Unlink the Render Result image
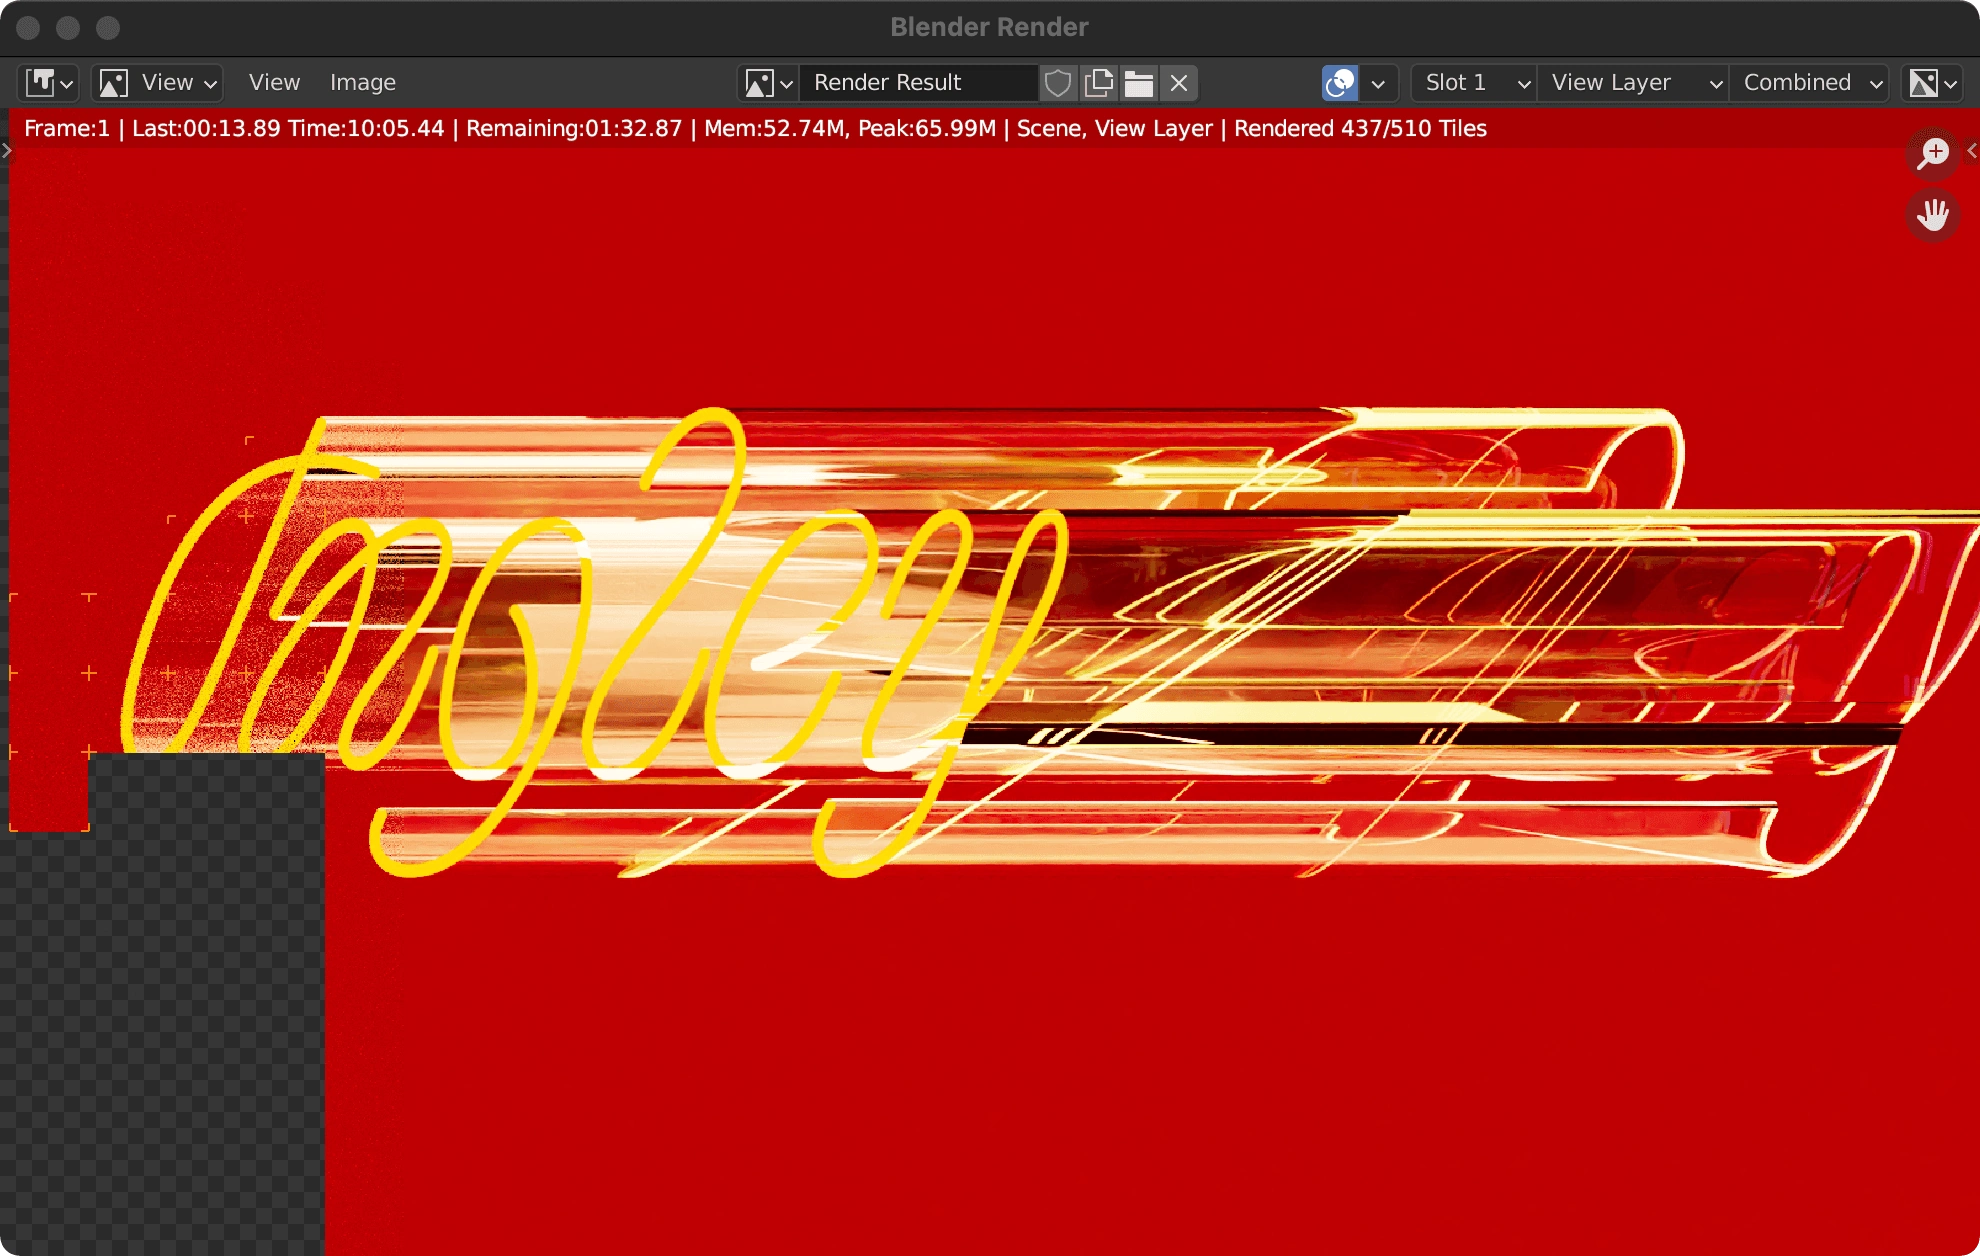The image size is (1980, 1256). pos(1179,83)
